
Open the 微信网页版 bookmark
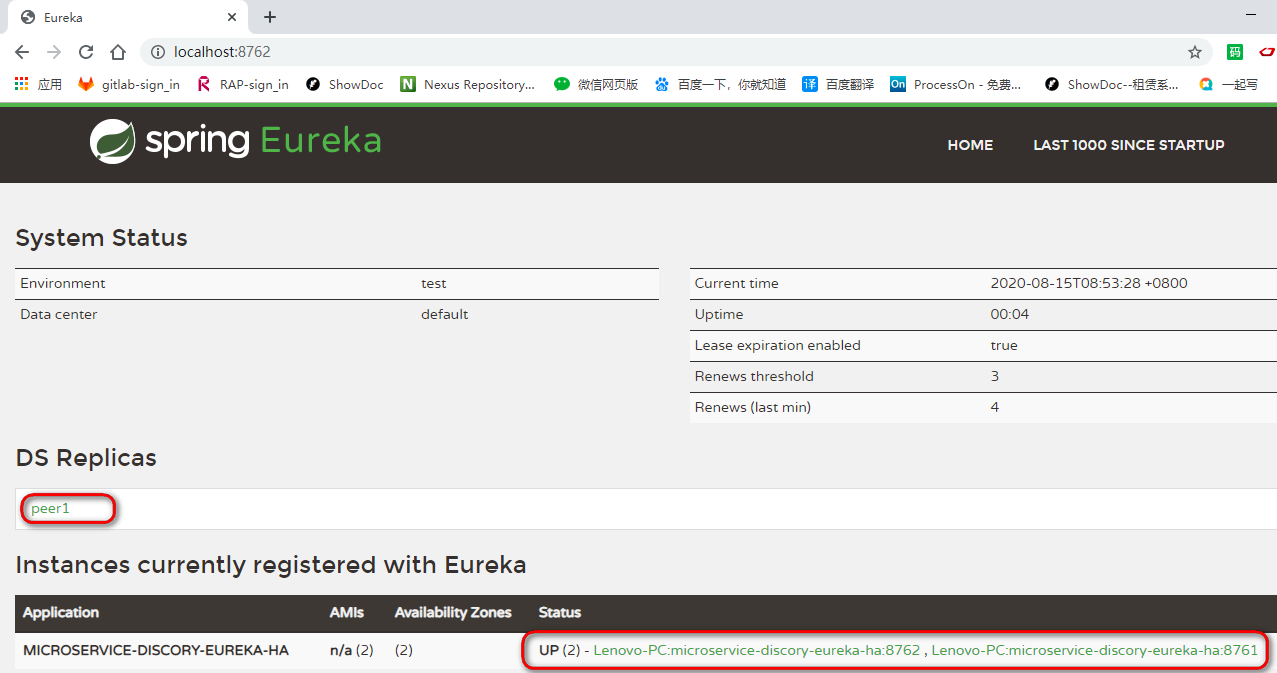click(604, 84)
